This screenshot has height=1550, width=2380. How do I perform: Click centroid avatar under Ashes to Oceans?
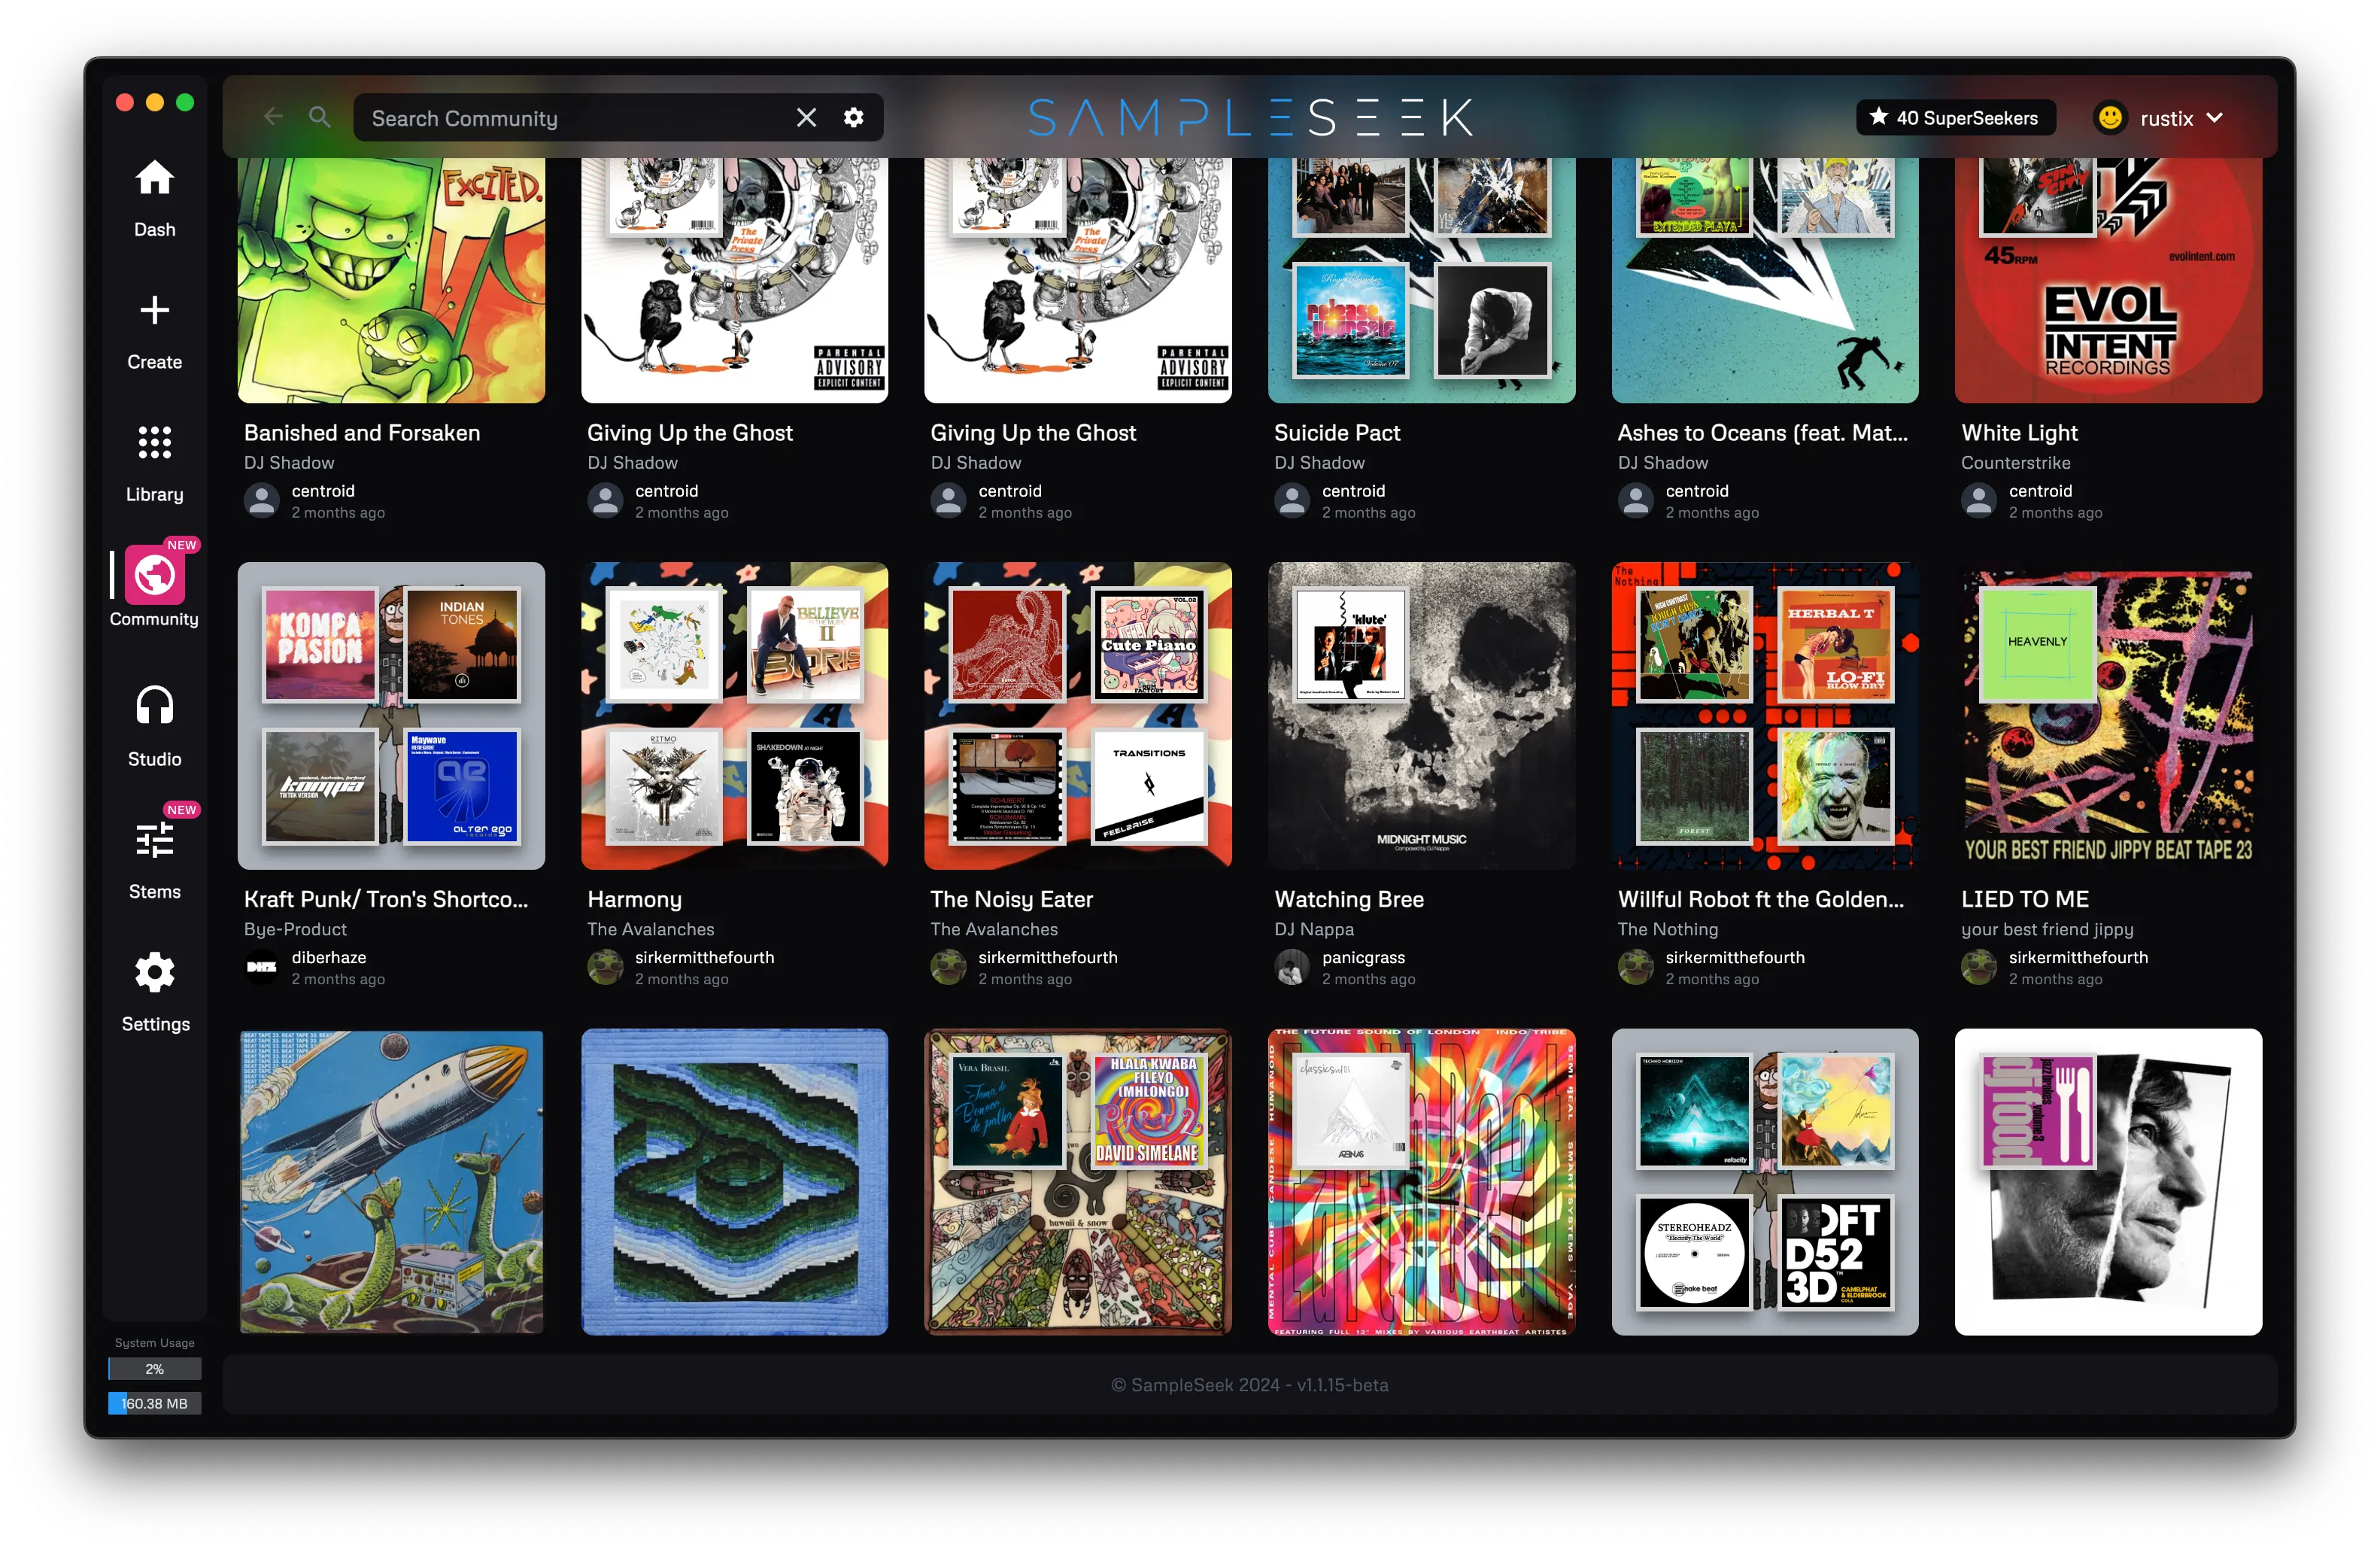tap(1636, 501)
